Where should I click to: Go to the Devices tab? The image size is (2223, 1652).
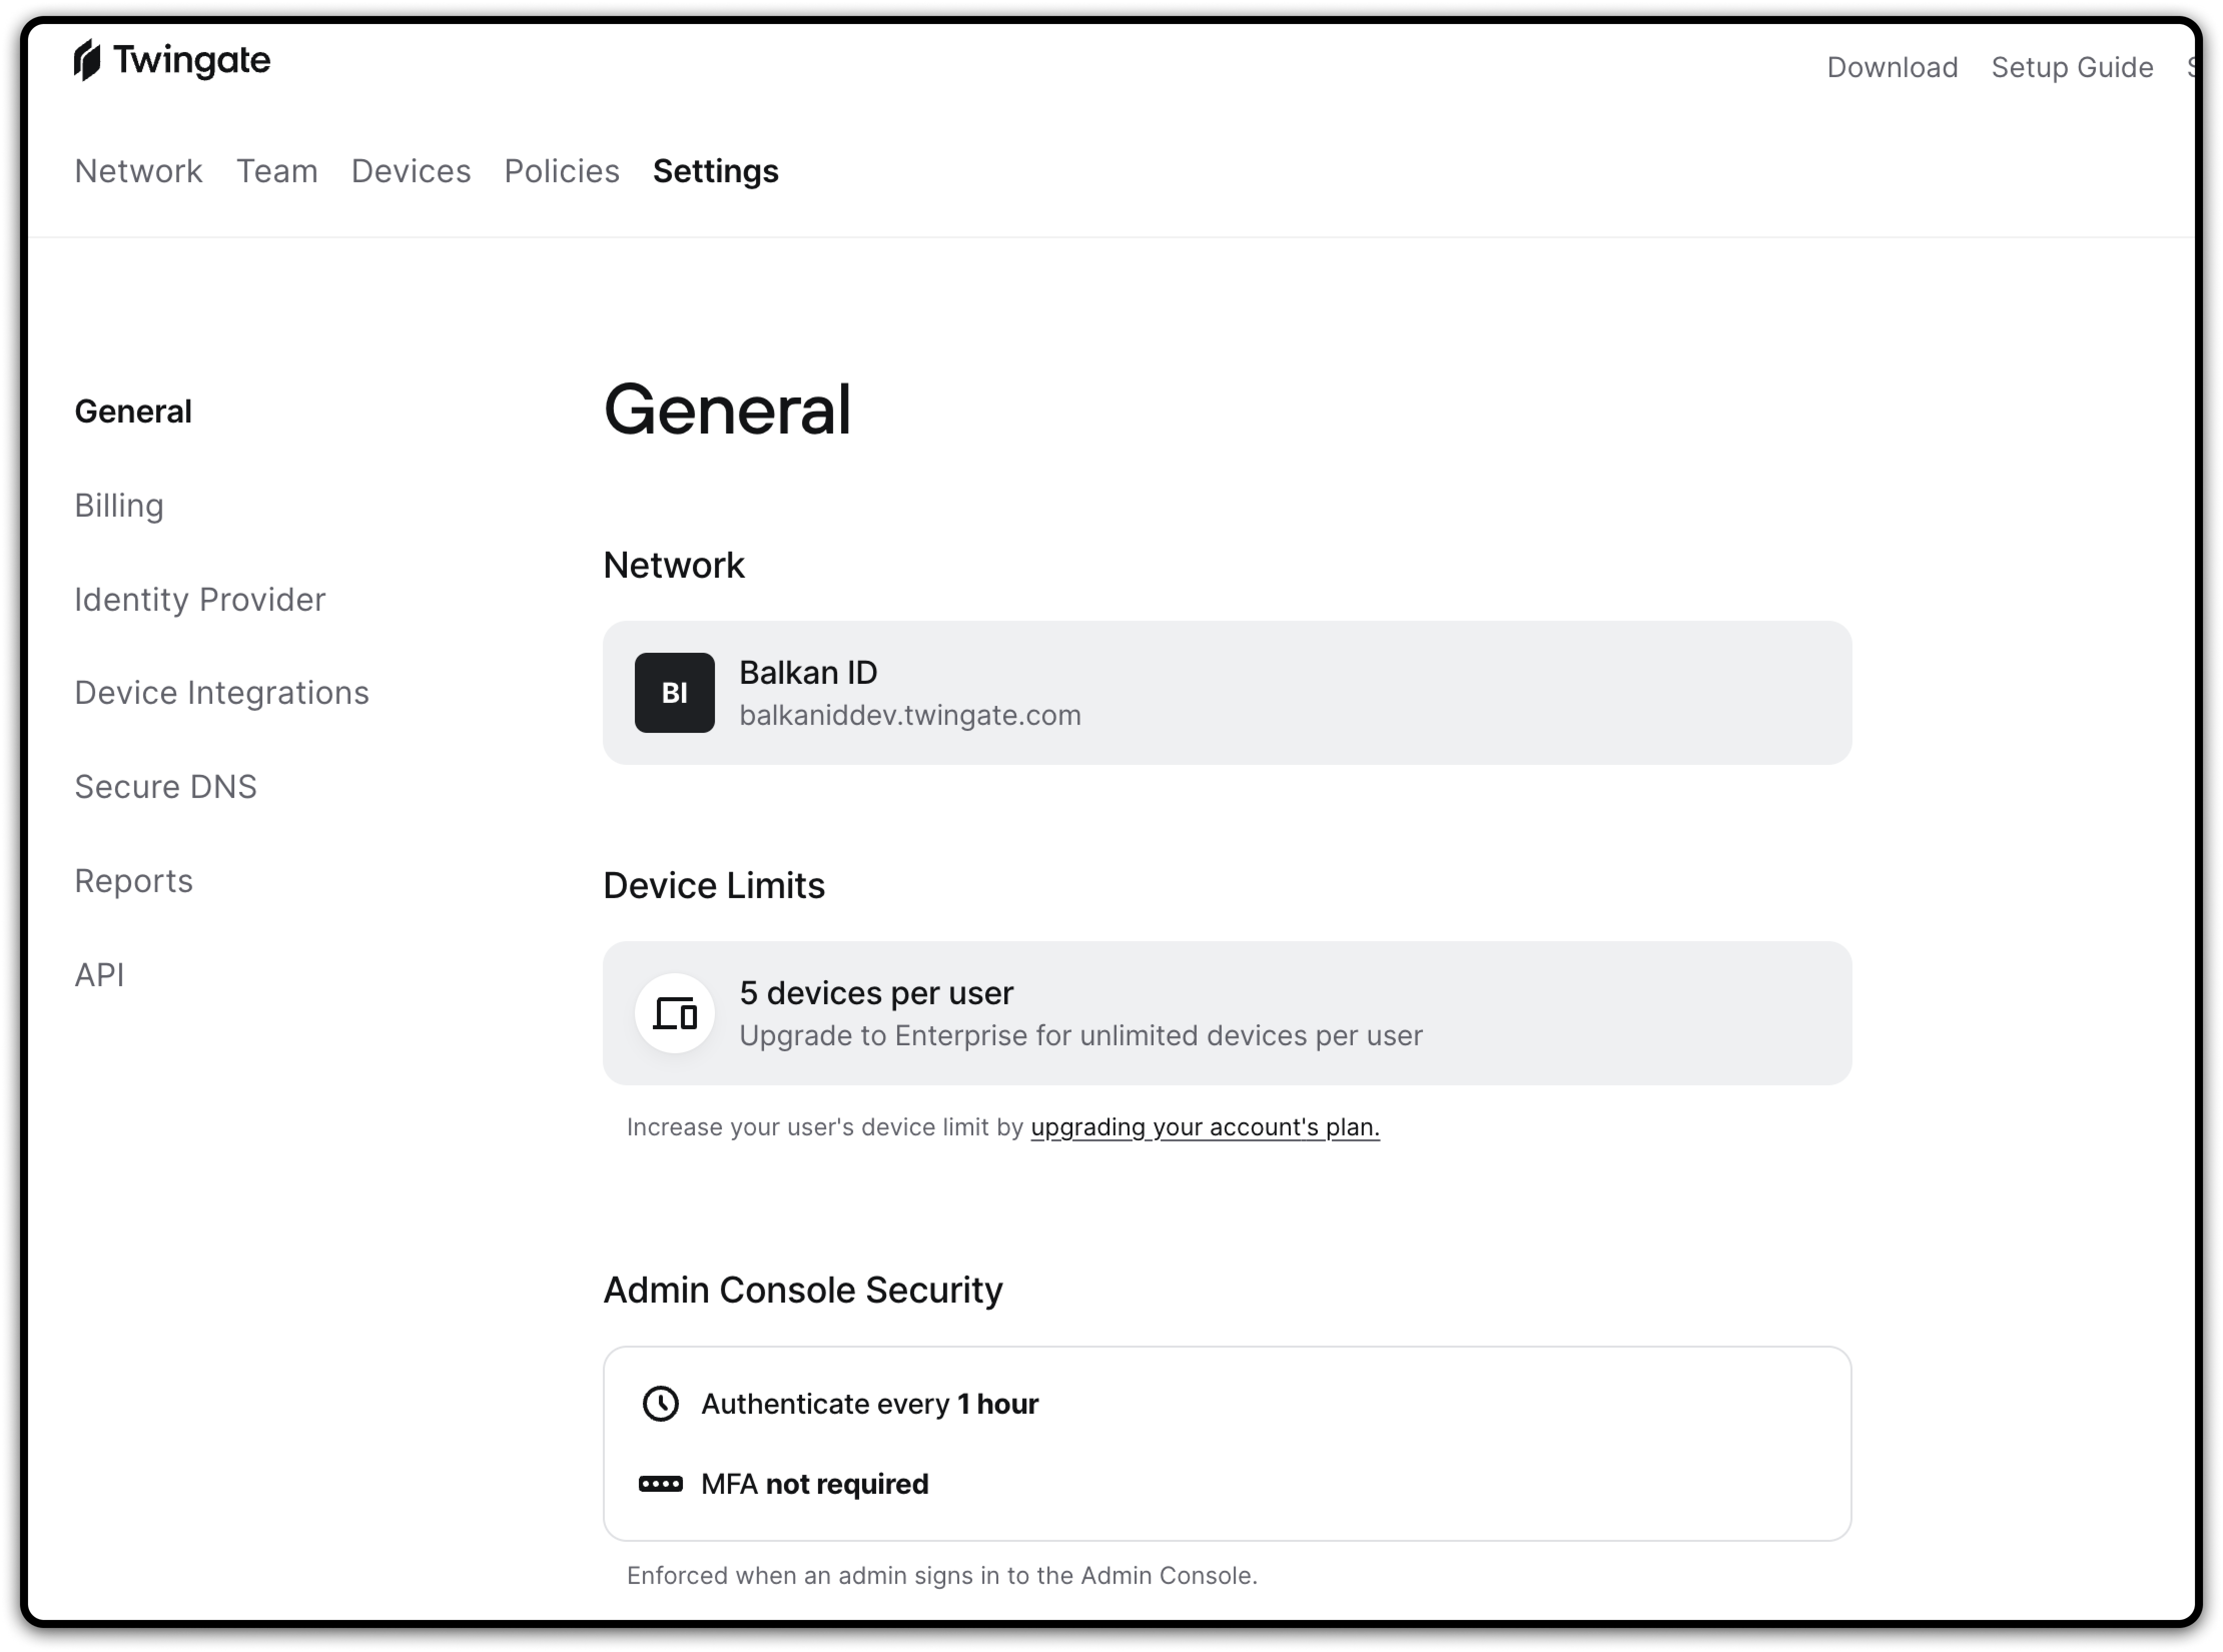tap(411, 171)
